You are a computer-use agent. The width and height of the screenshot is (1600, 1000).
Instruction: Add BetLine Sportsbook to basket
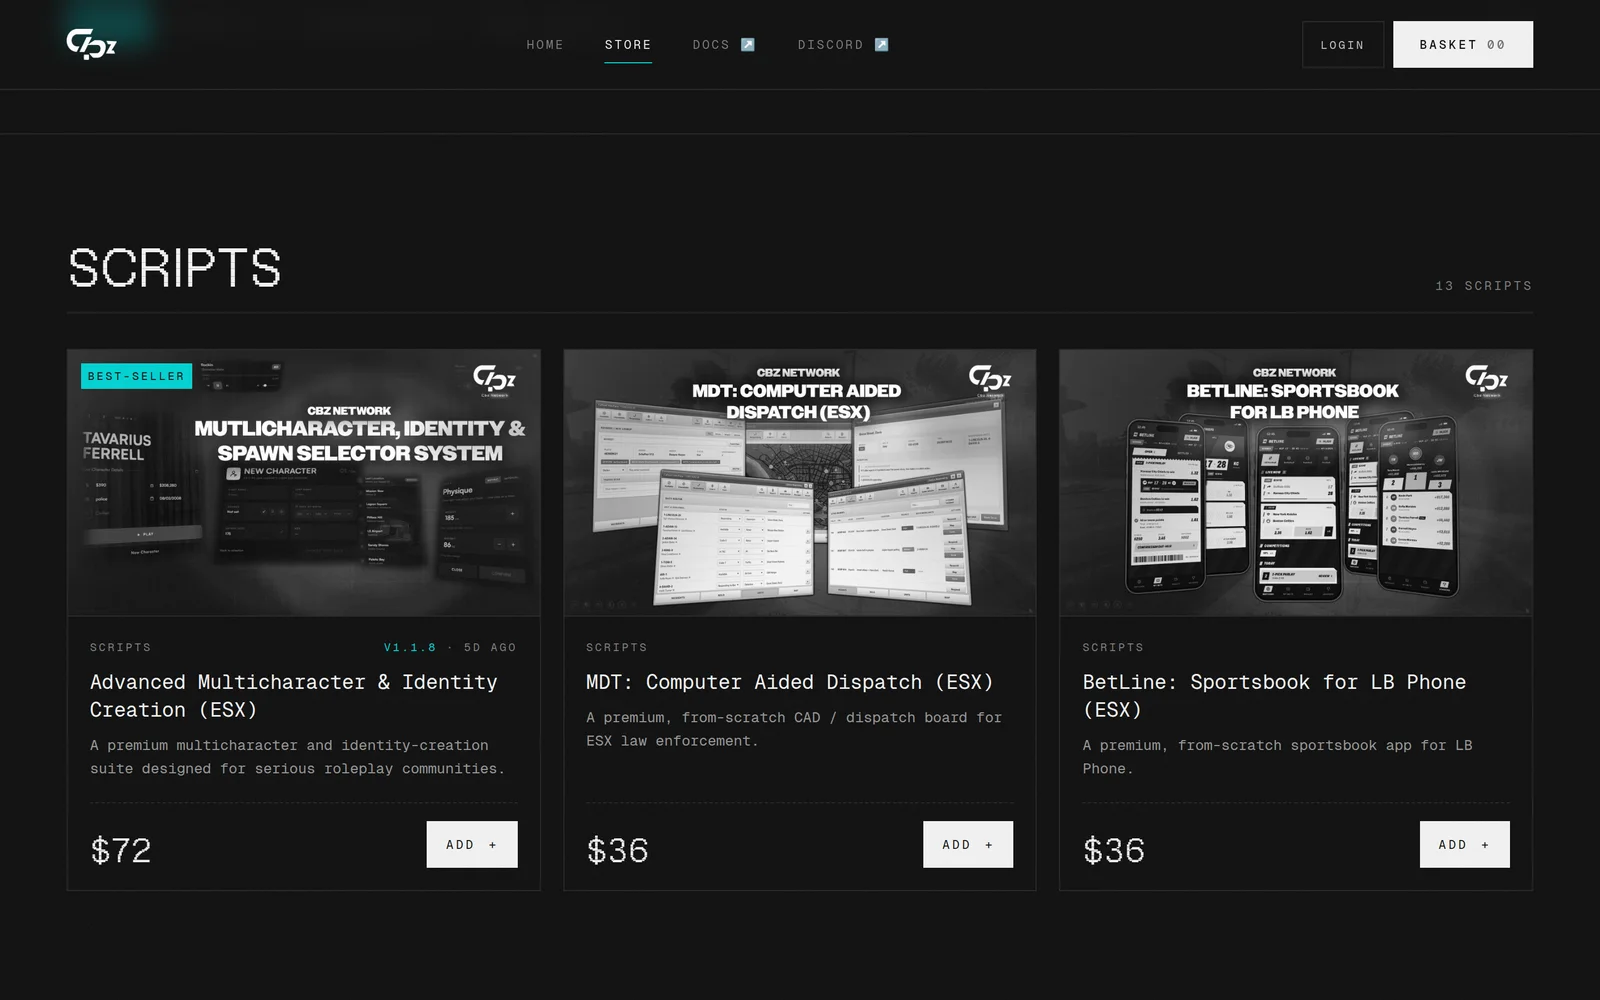pos(1464,844)
